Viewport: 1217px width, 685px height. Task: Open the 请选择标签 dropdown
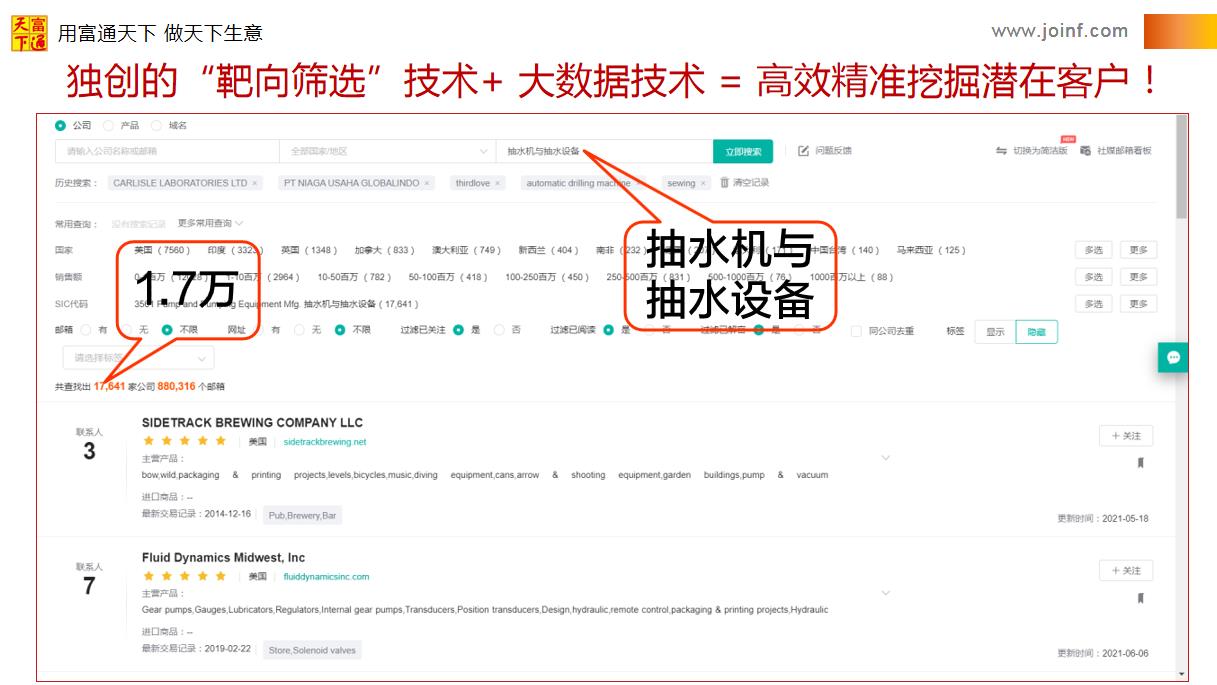138,357
